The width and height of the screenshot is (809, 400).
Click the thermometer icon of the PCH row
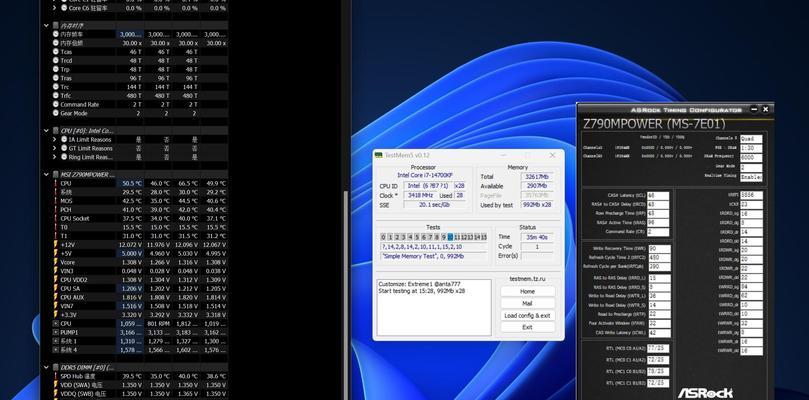coord(56,210)
